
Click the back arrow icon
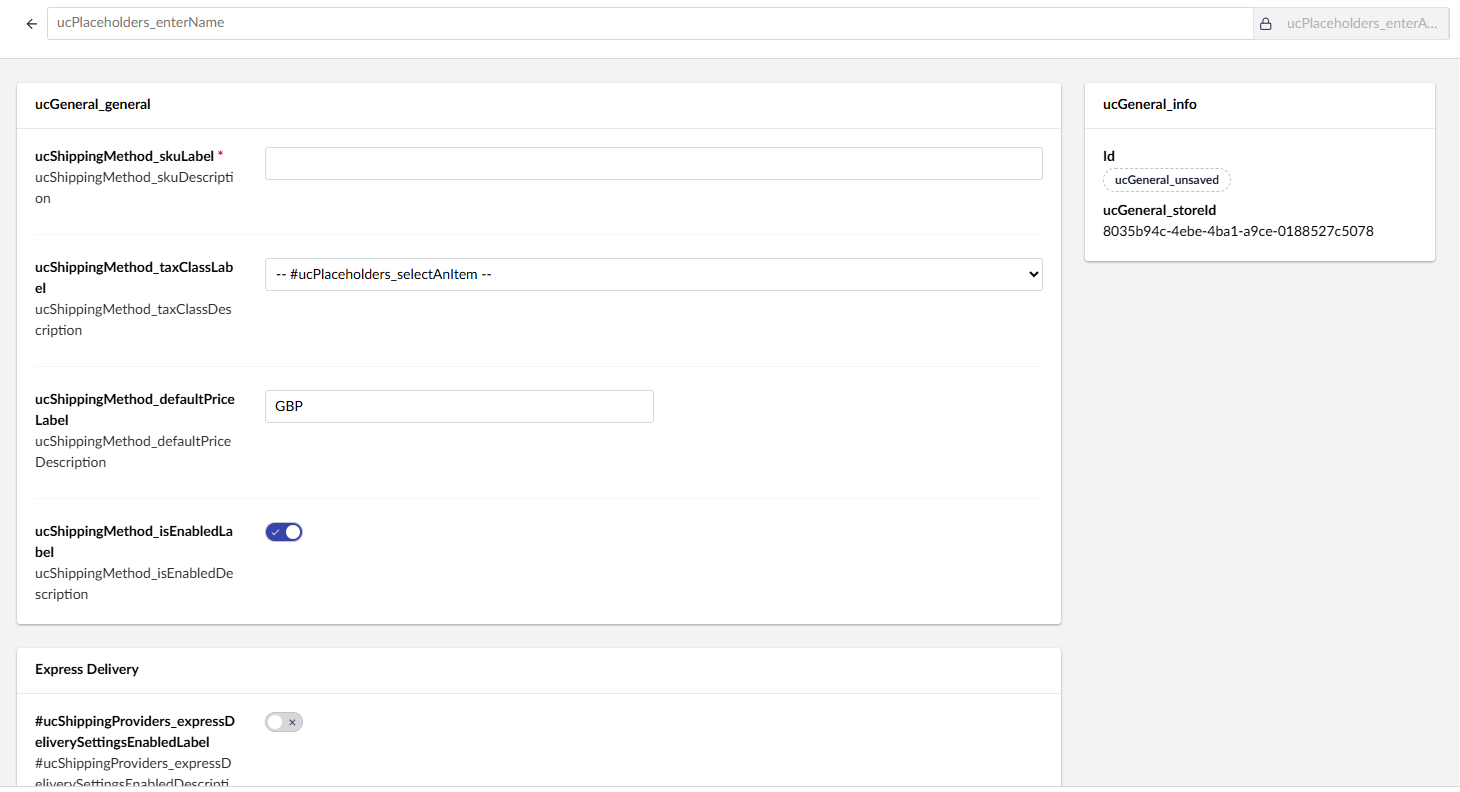click(31, 24)
